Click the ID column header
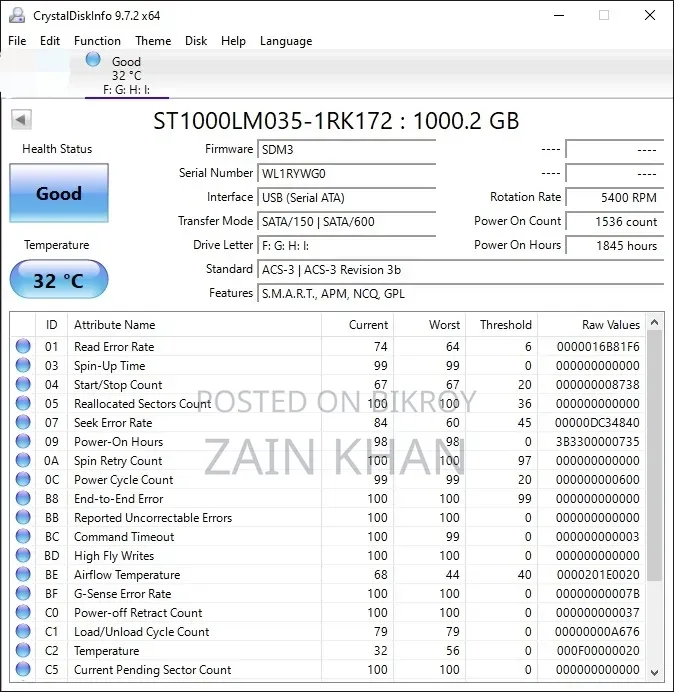Viewport: 674px width, 692px height. pyautogui.click(x=51, y=325)
